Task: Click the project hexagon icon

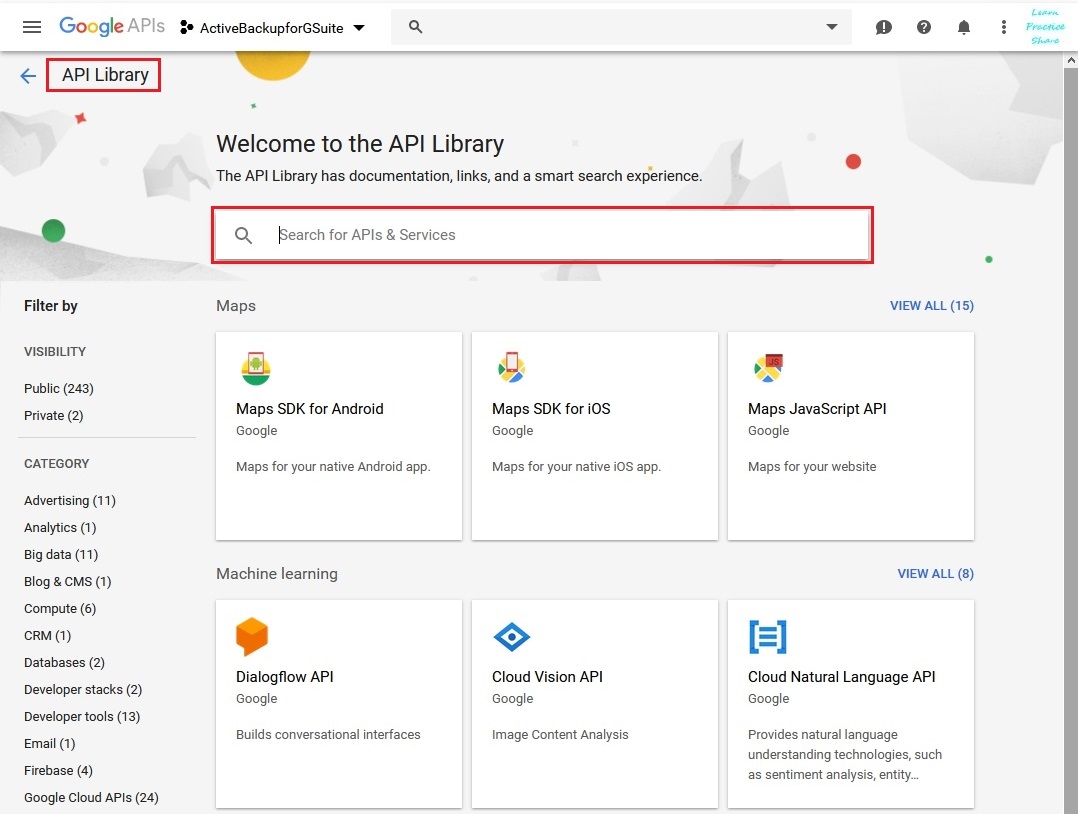Action: click(x=186, y=28)
